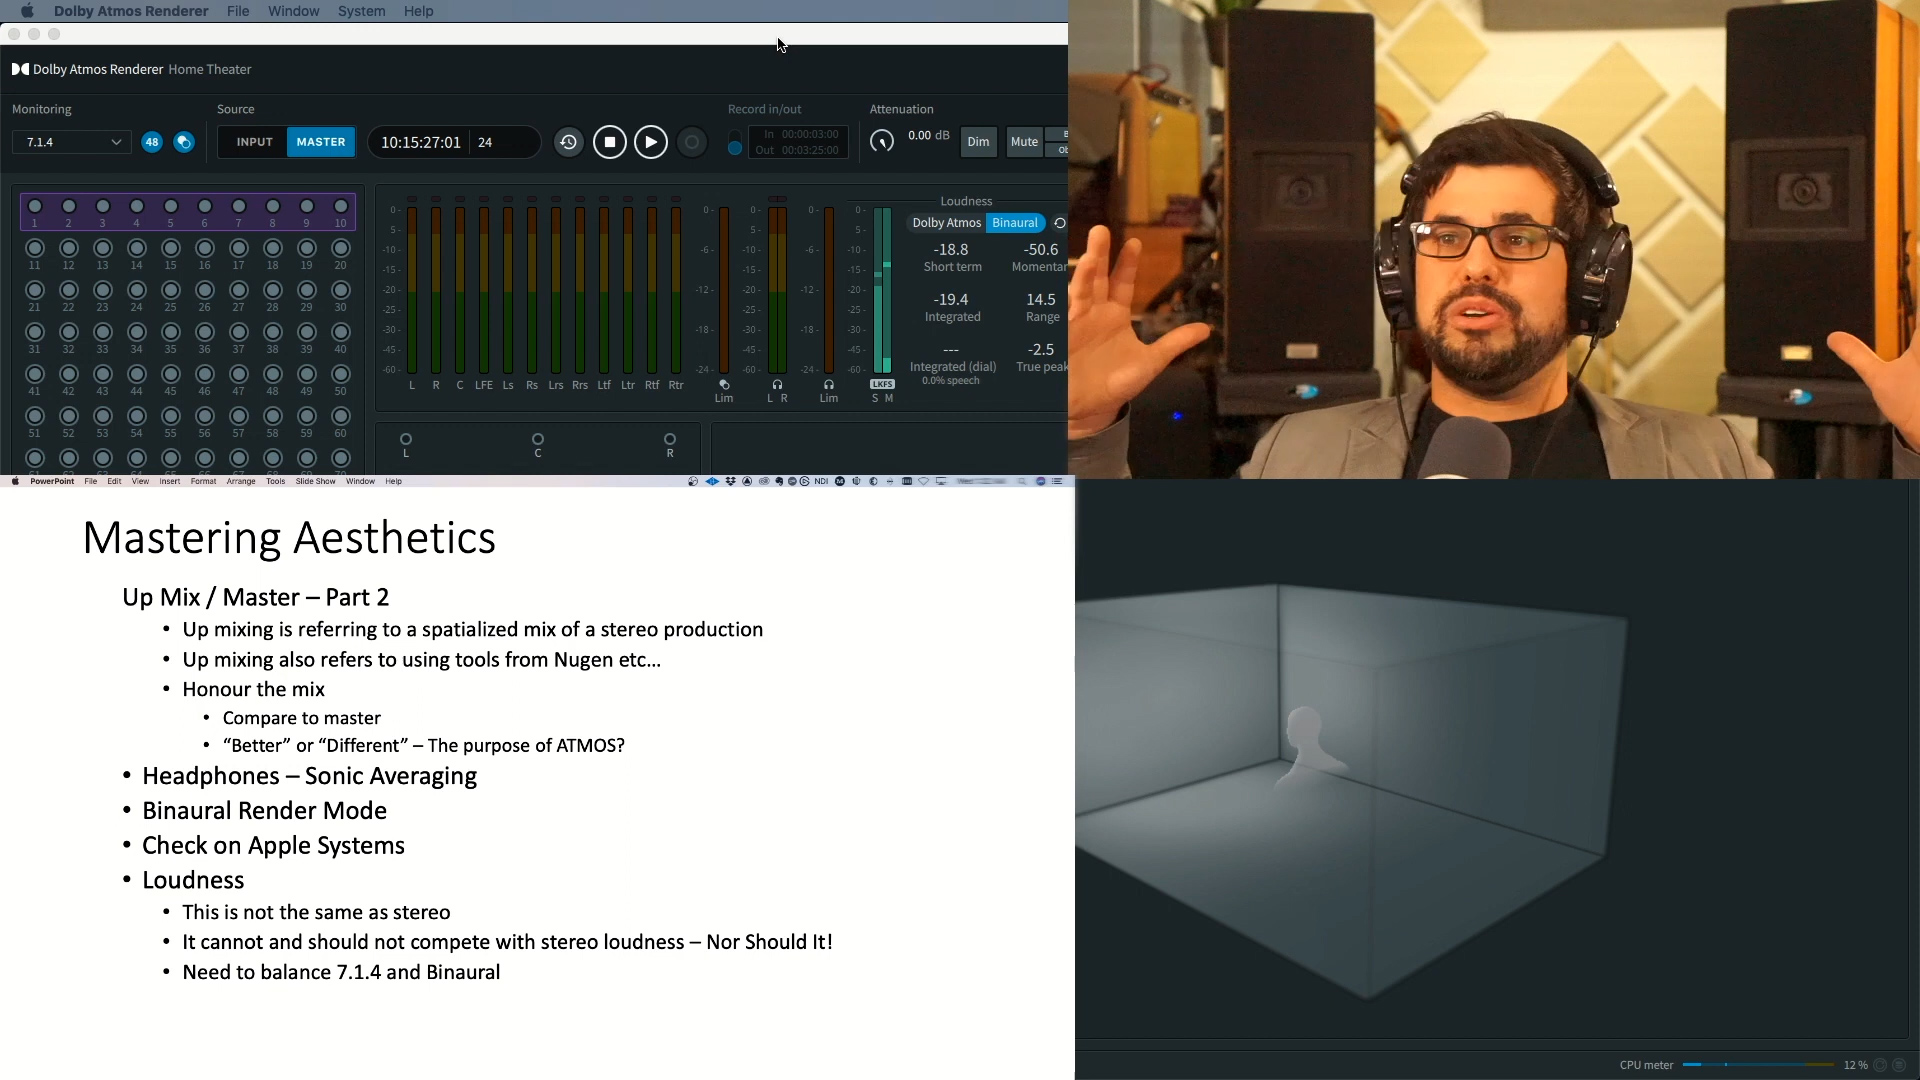Click the C speaker position marker

click(538, 439)
